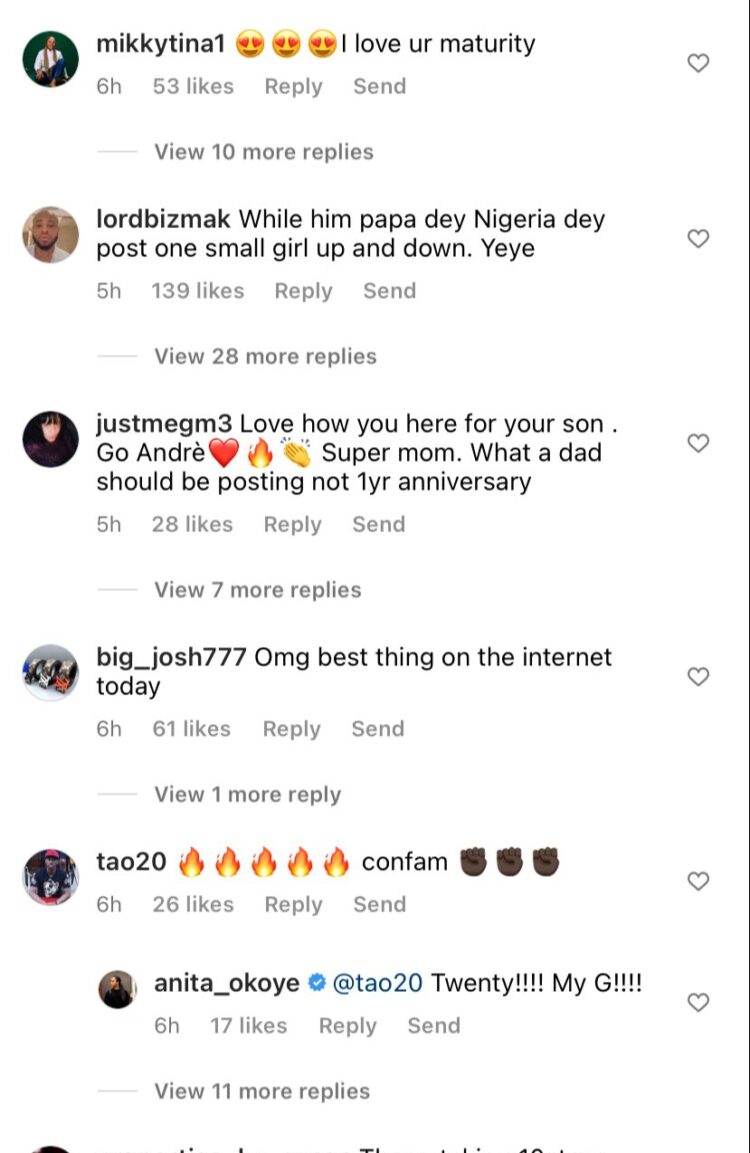Like mikkytina1's comment with the heart
Screen dimensions: 750x1153
(699, 64)
